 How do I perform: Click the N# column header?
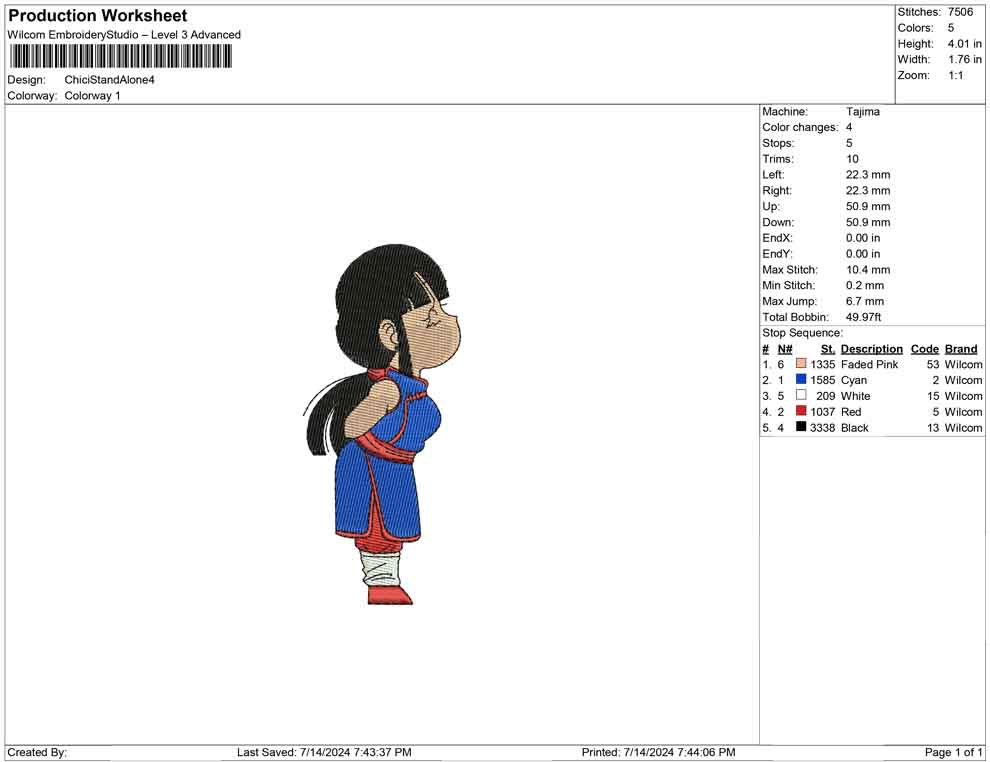785,349
